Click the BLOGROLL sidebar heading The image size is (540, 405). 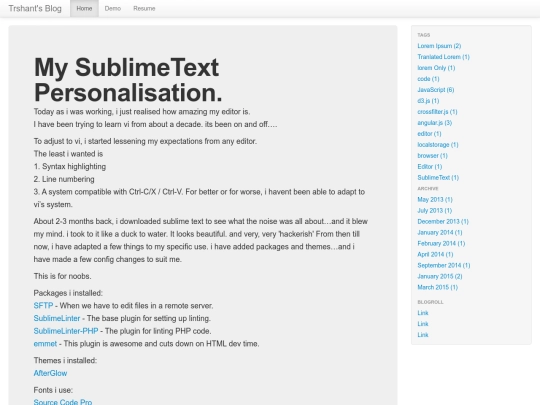(430, 302)
